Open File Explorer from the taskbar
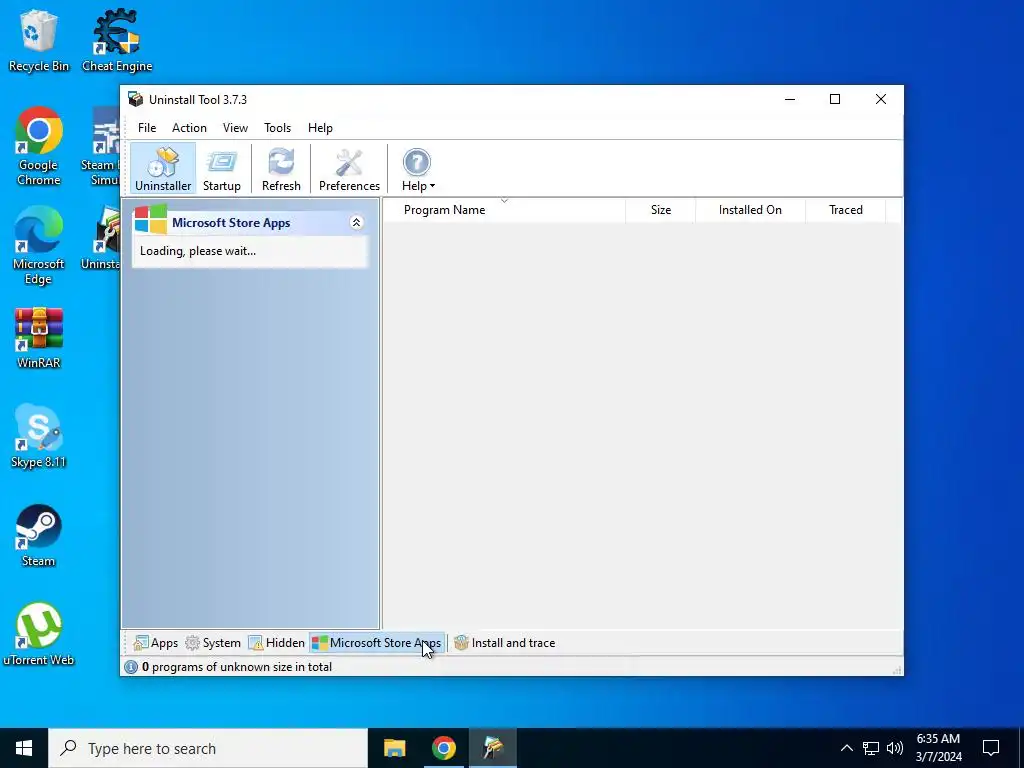 point(394,748)
